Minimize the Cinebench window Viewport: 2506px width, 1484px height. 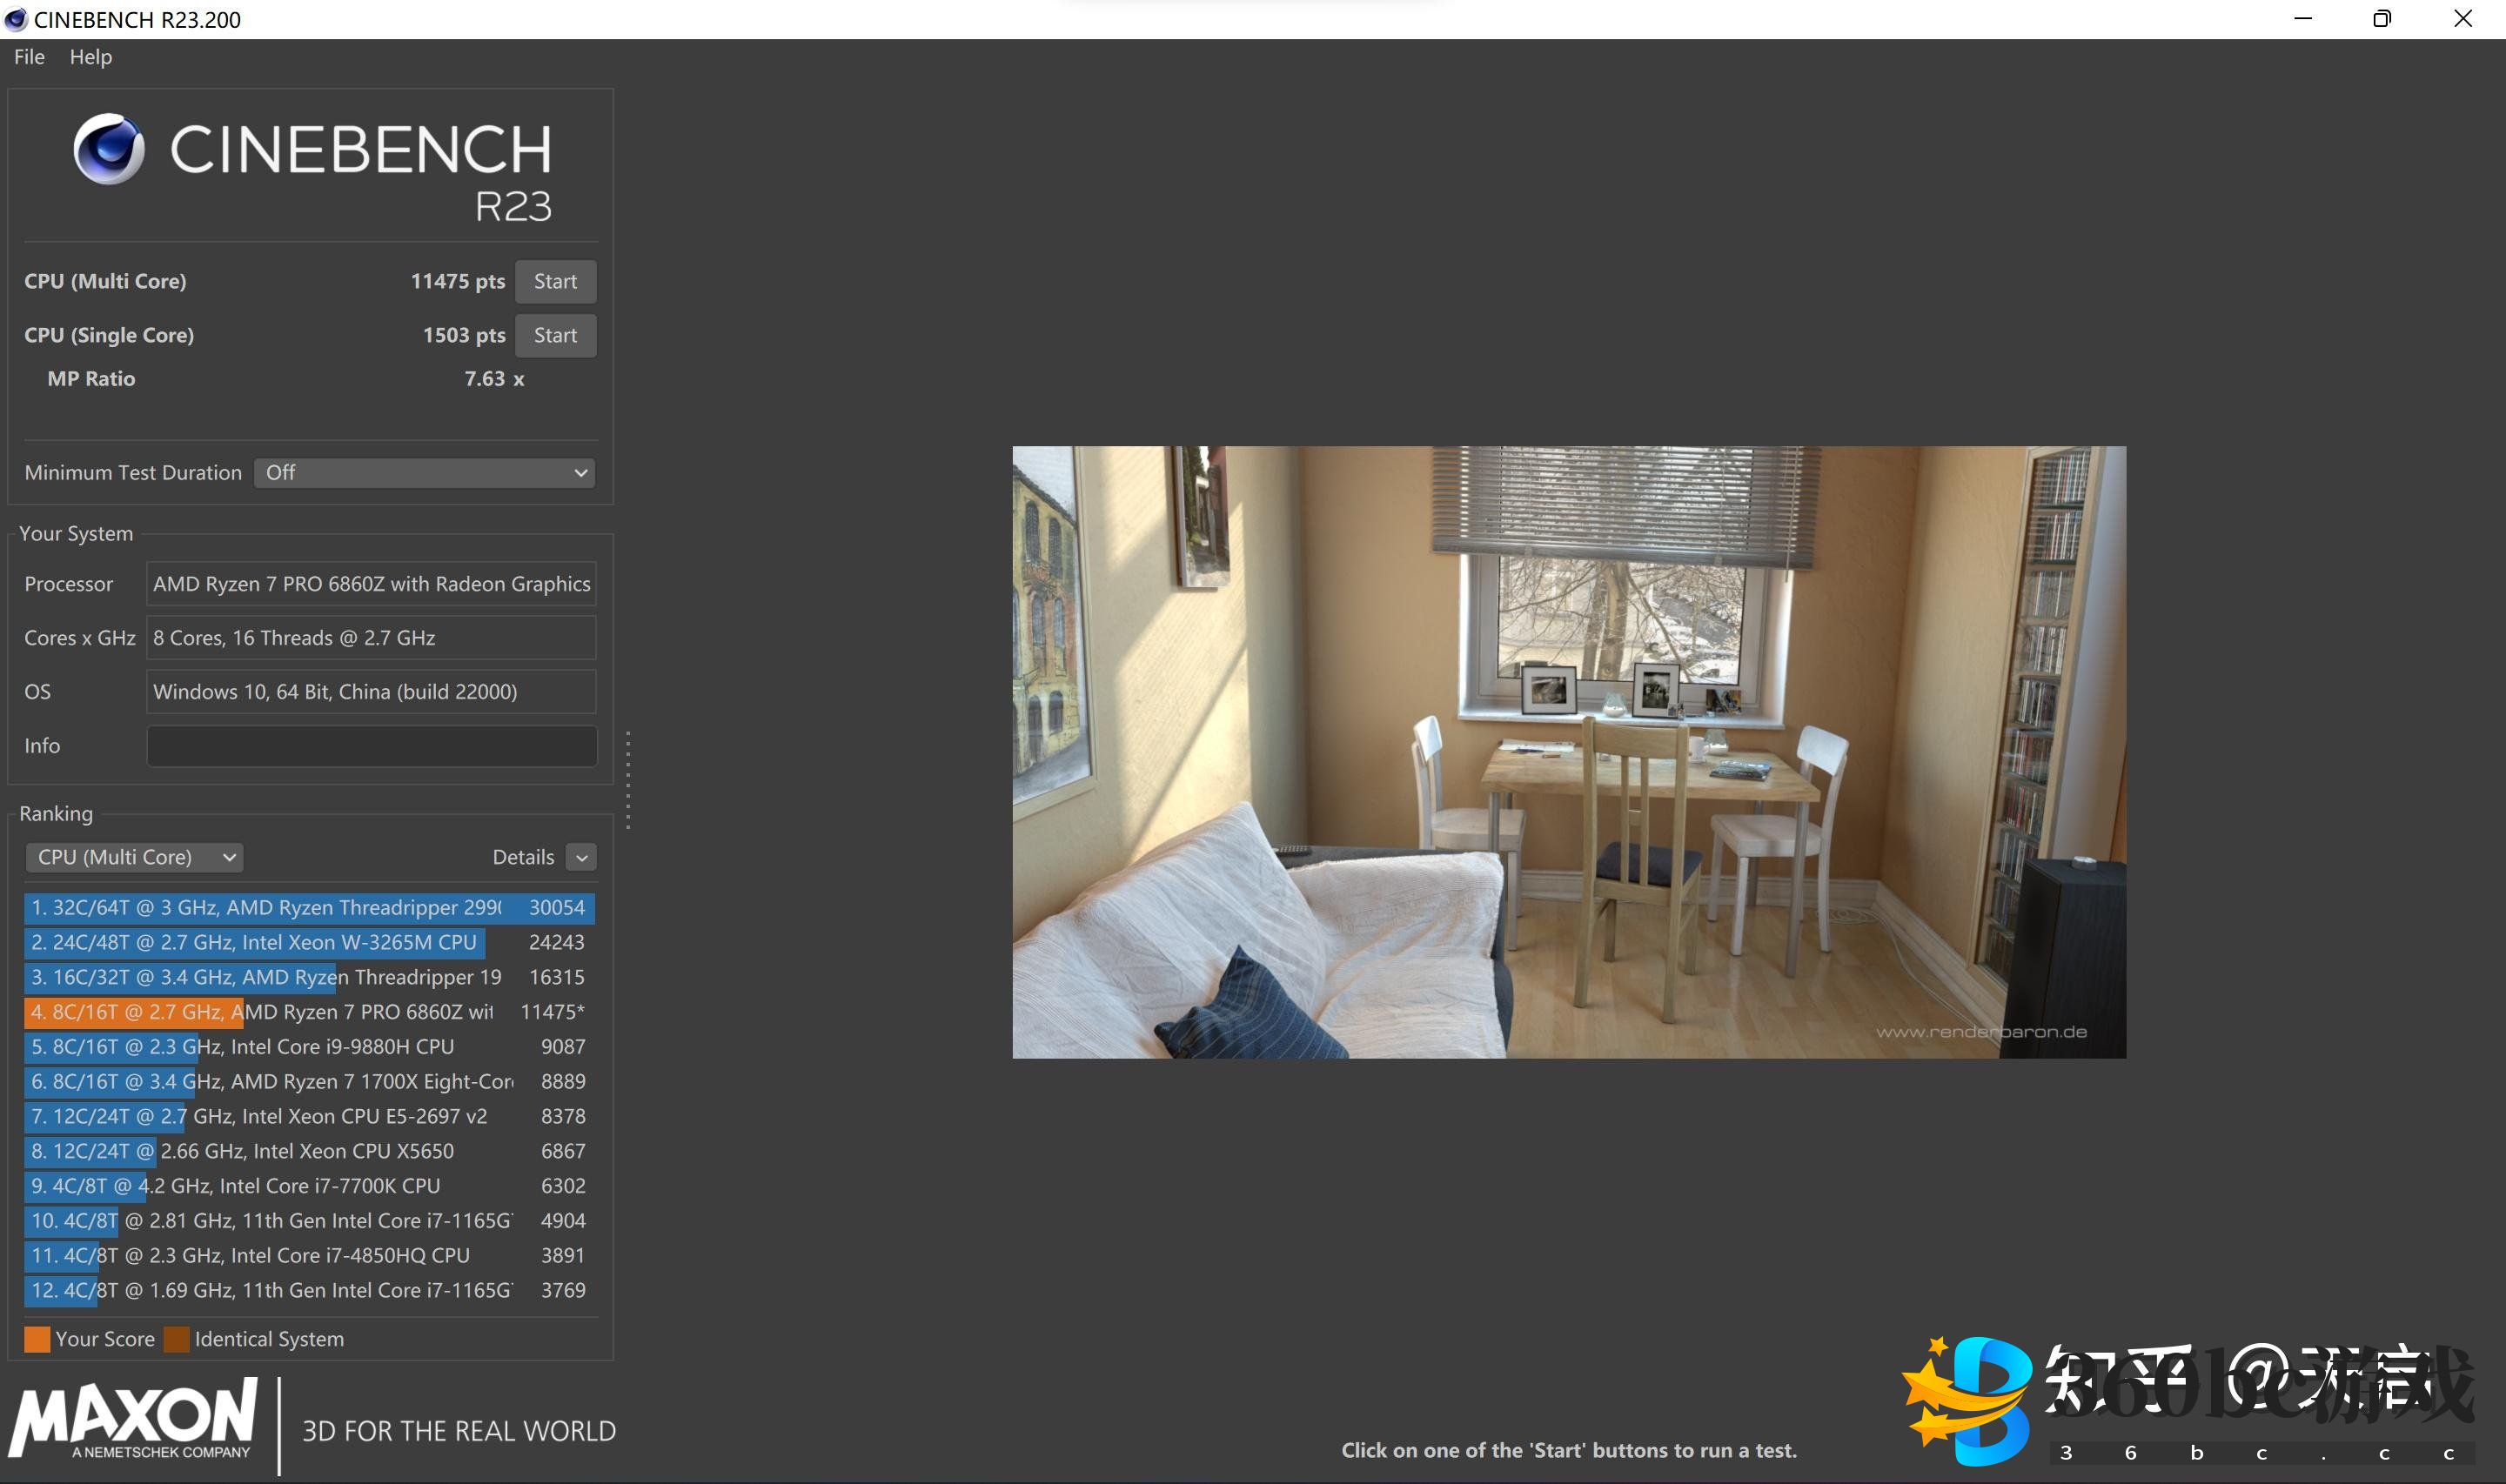(x=2303, y=19)
